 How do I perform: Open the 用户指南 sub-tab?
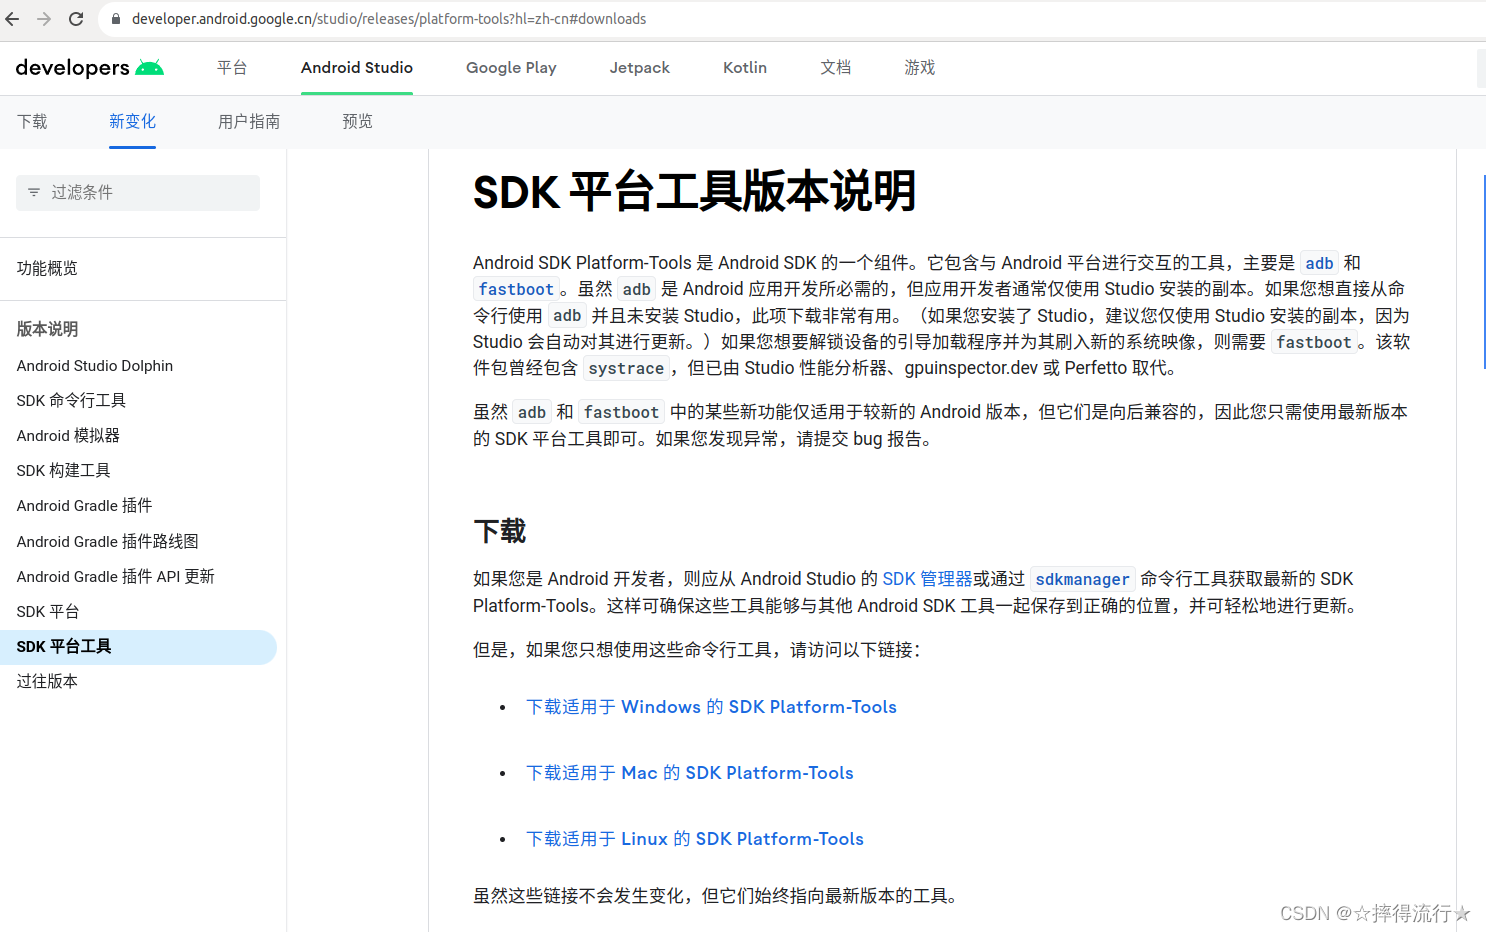click(x=249, y=122)
